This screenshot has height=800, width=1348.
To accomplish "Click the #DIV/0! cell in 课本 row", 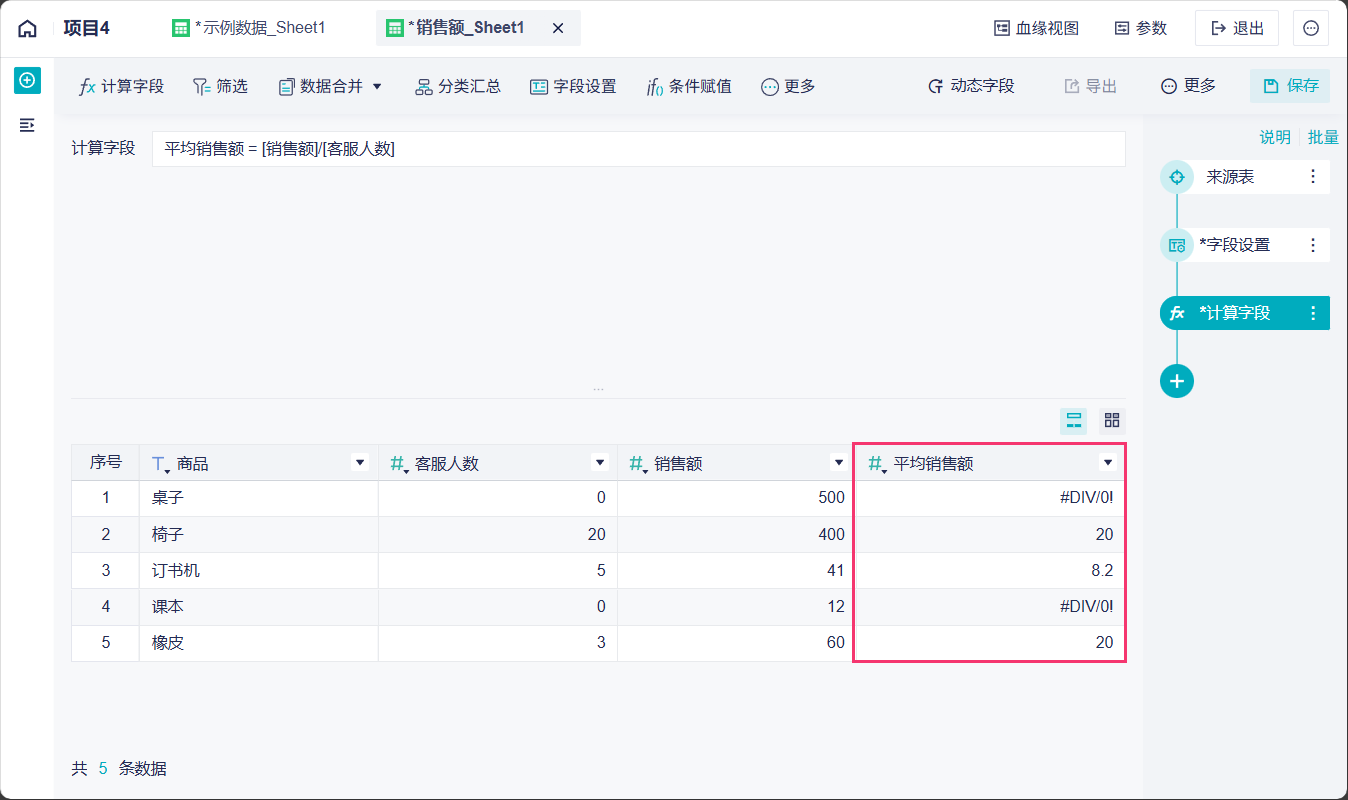I will coord(990,606).
